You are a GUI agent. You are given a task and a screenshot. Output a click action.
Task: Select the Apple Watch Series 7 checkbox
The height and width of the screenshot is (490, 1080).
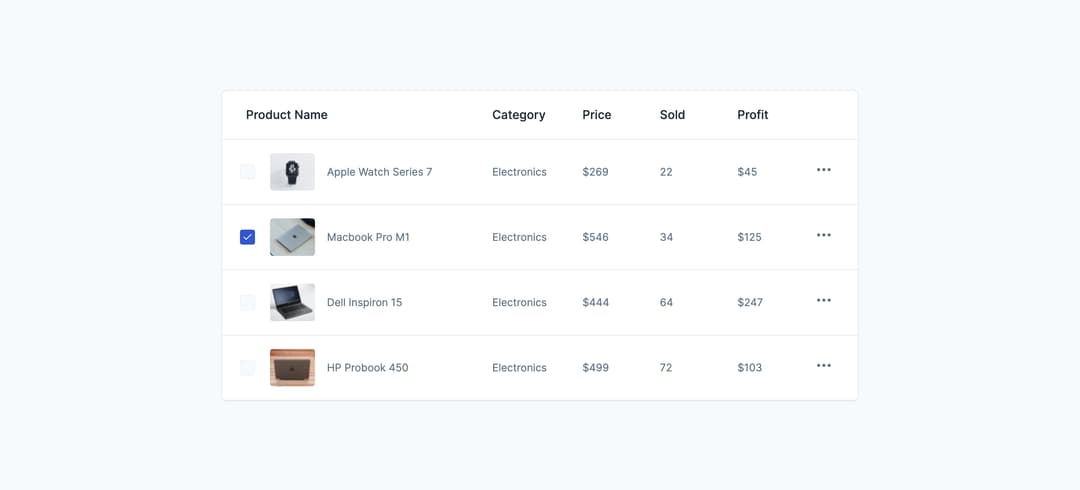[x=248, y=172]
